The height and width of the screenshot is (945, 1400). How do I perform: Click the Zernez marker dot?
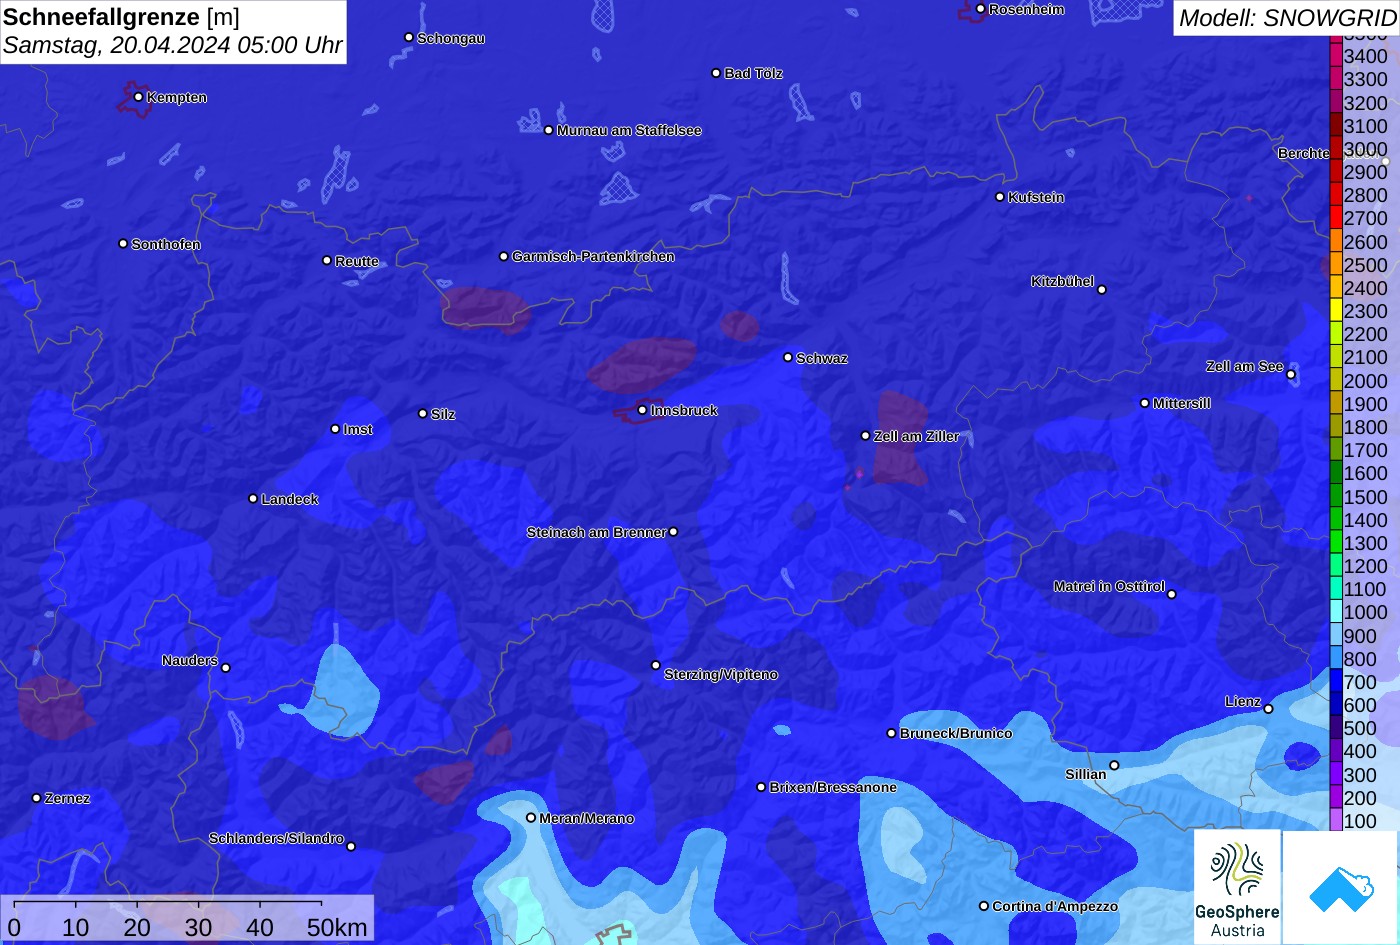pos(36,798)
